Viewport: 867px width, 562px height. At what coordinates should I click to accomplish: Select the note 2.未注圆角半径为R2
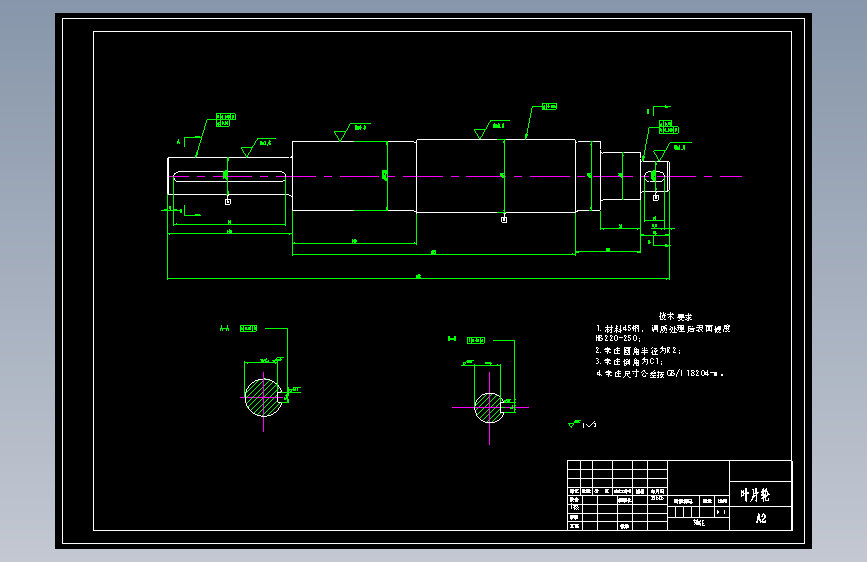[x=638, y=350]
